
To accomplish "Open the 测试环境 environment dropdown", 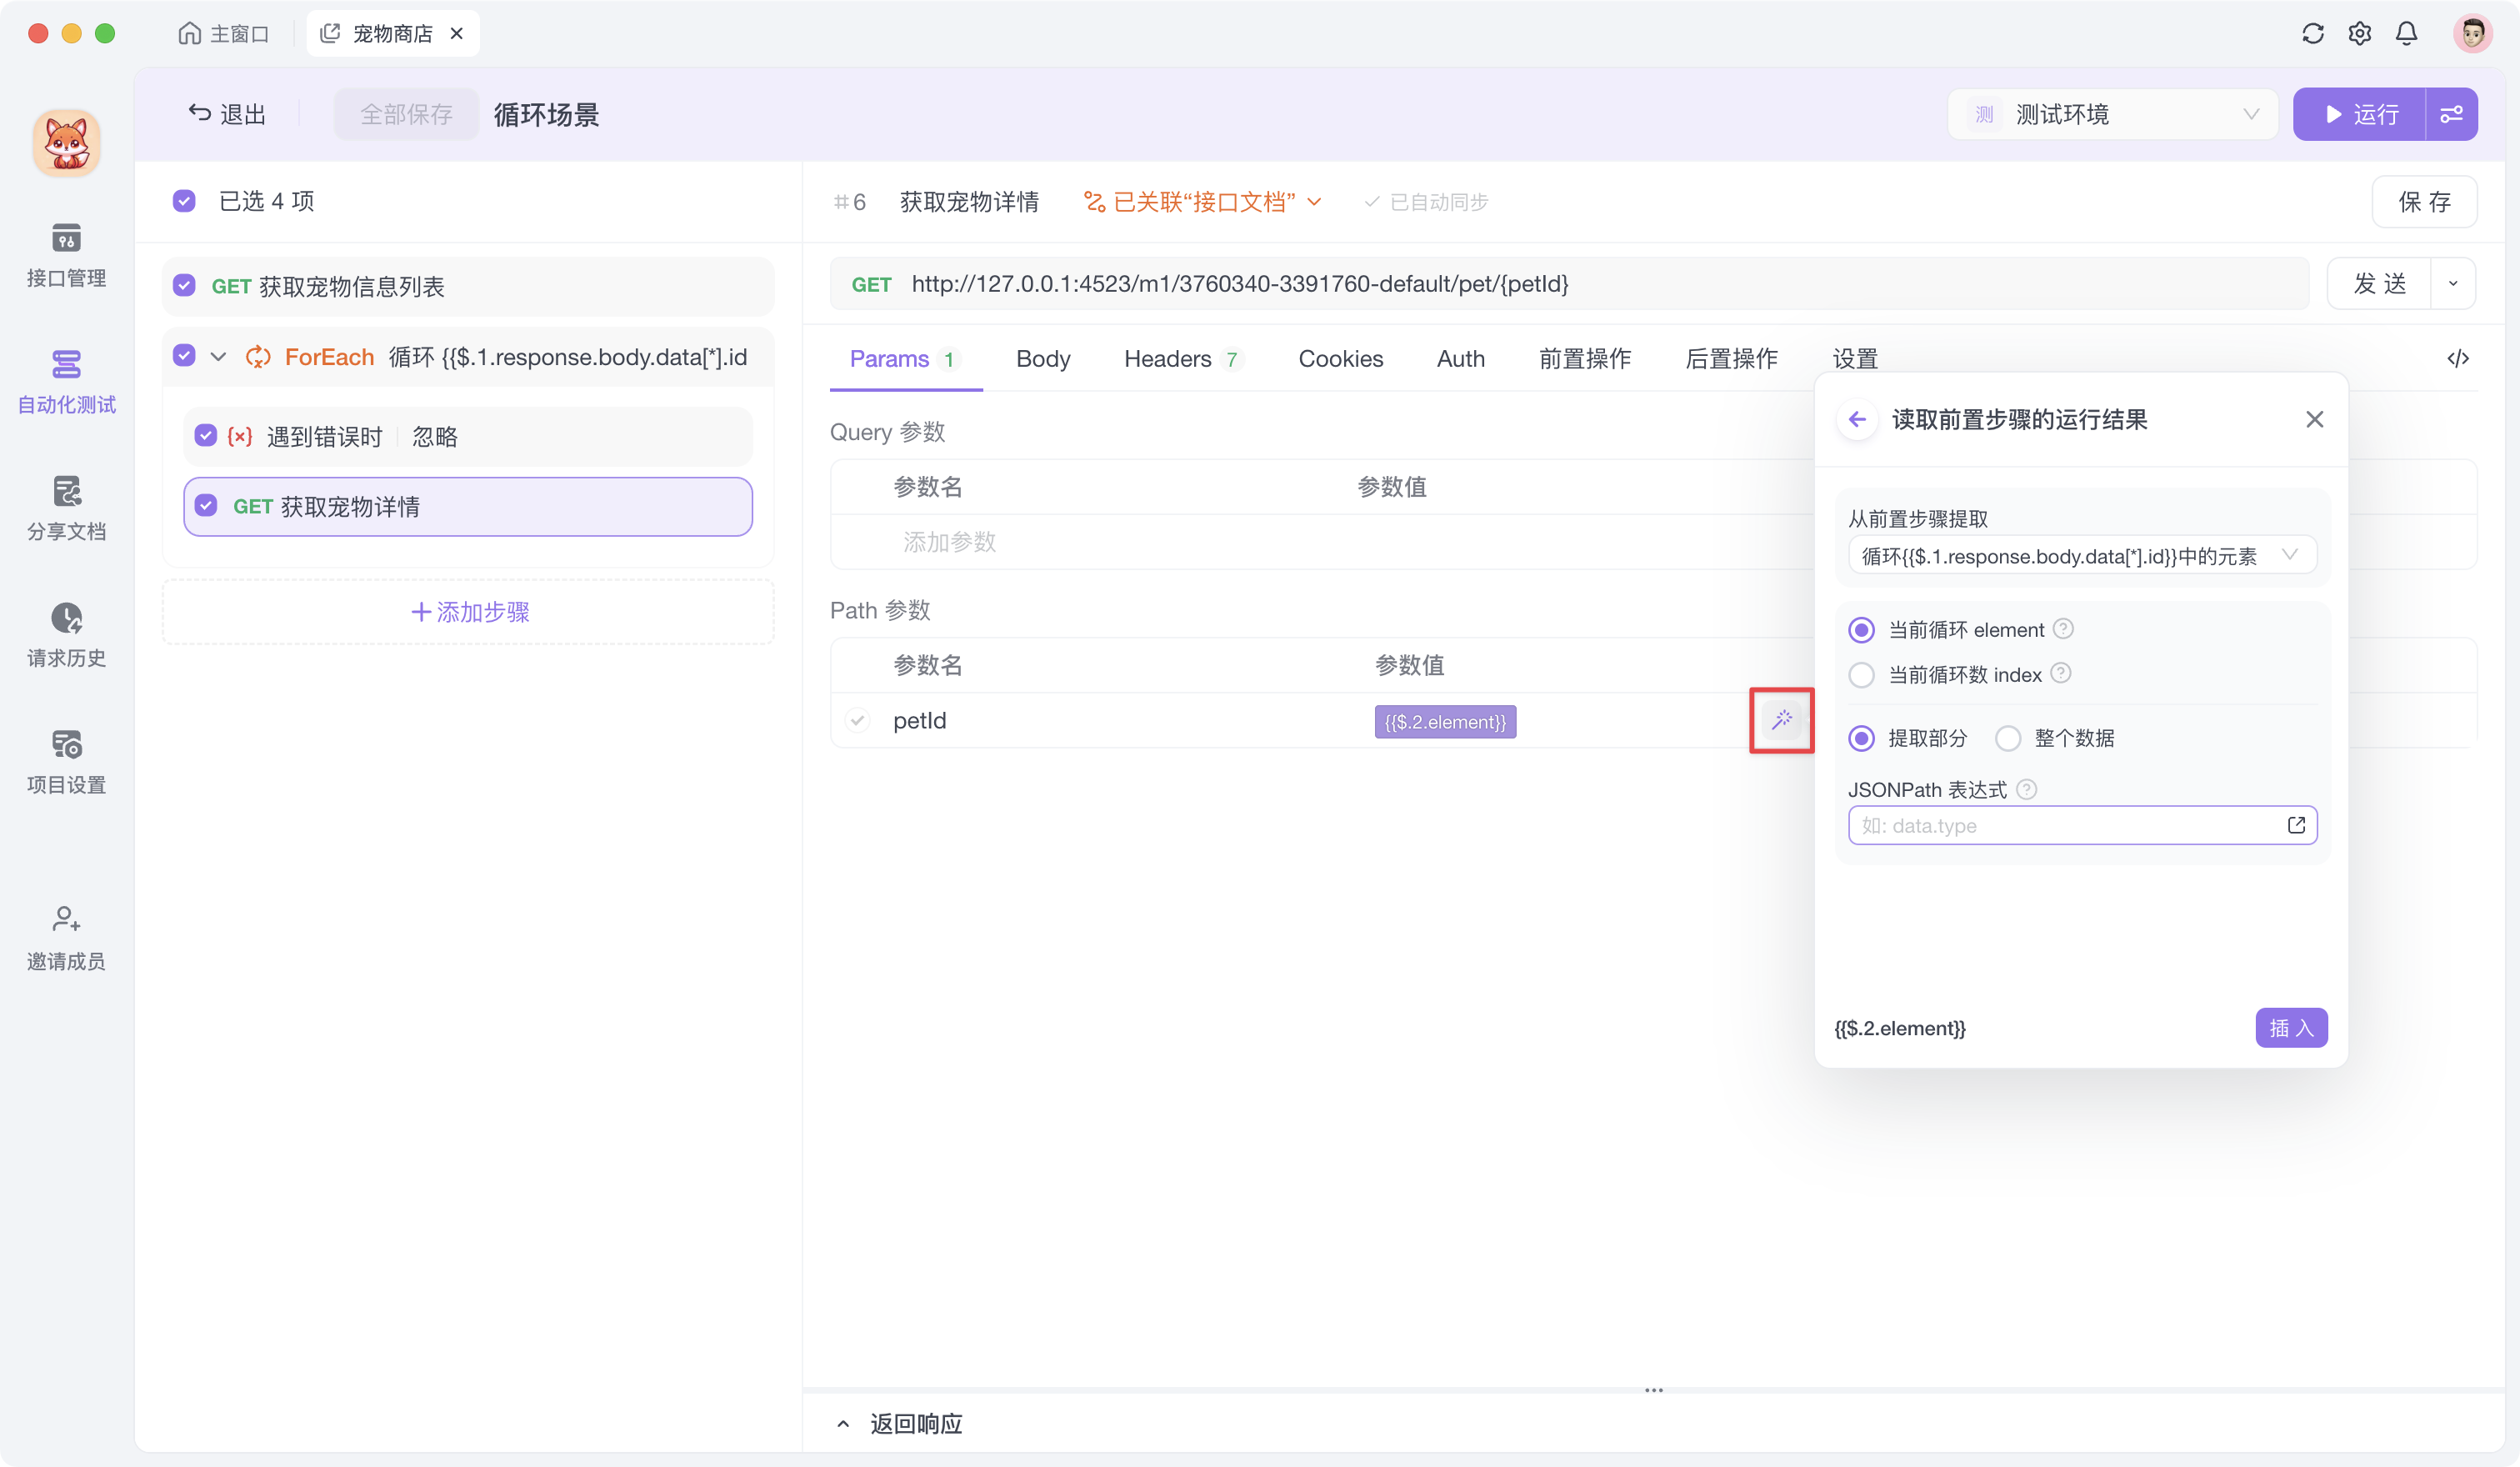I will coord(2112,114).
